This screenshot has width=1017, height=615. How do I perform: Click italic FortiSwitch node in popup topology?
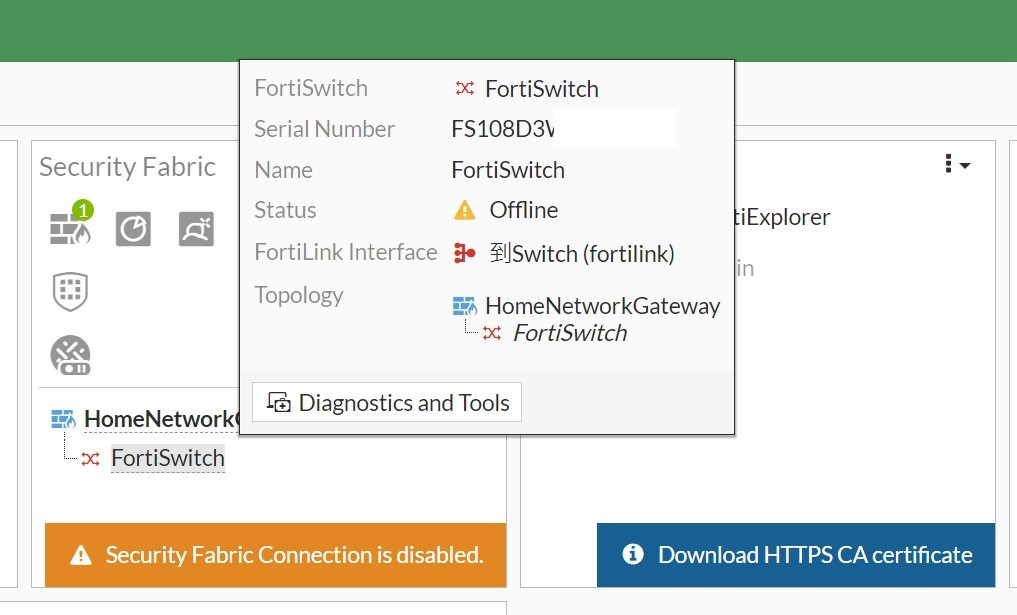[569, 333]
